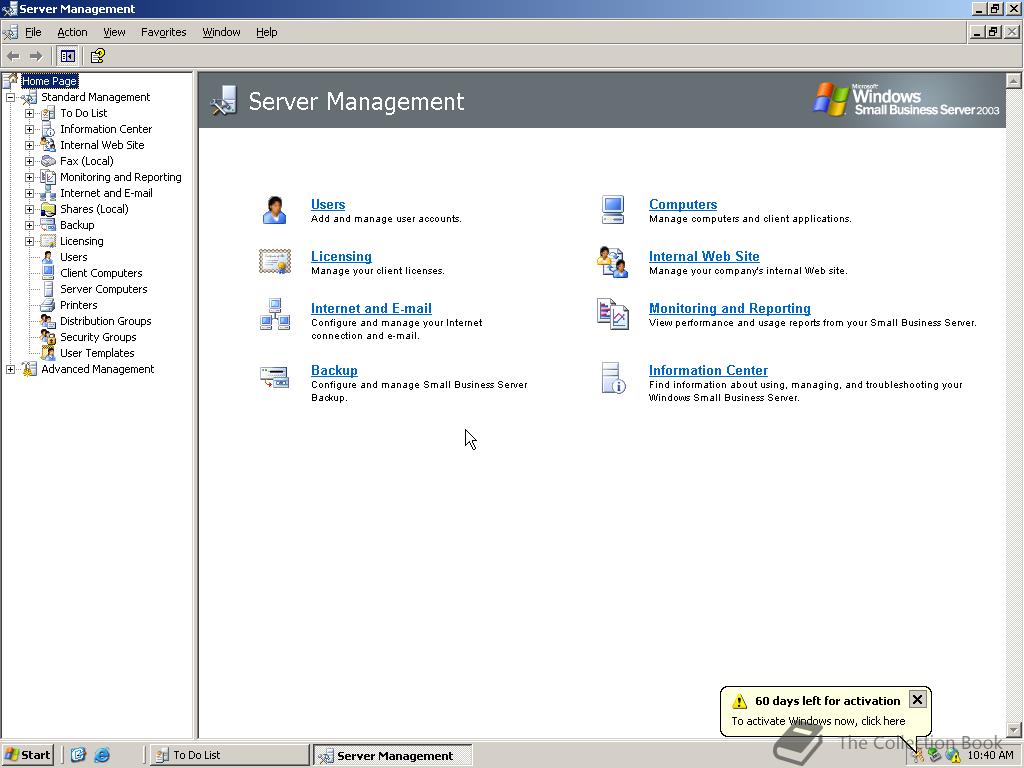This screenshot has height=768, width=1024.
Task: Open the Help menu
Action: coord(266,32)
